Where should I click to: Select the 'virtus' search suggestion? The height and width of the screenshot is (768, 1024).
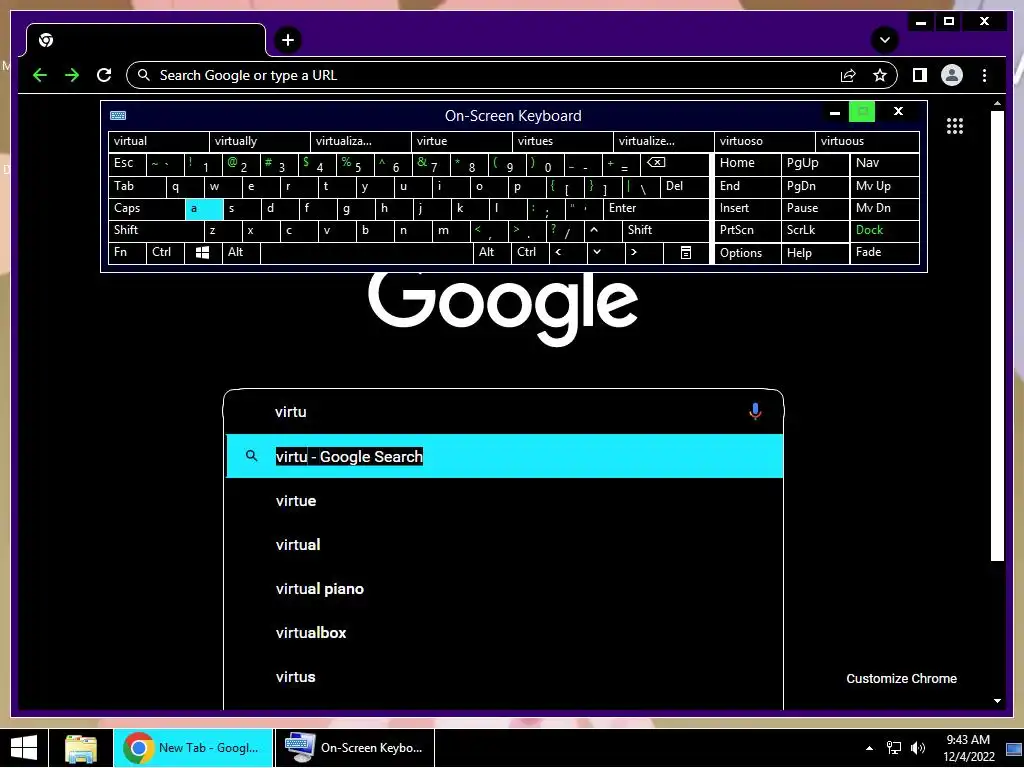[x=504, y=677]
